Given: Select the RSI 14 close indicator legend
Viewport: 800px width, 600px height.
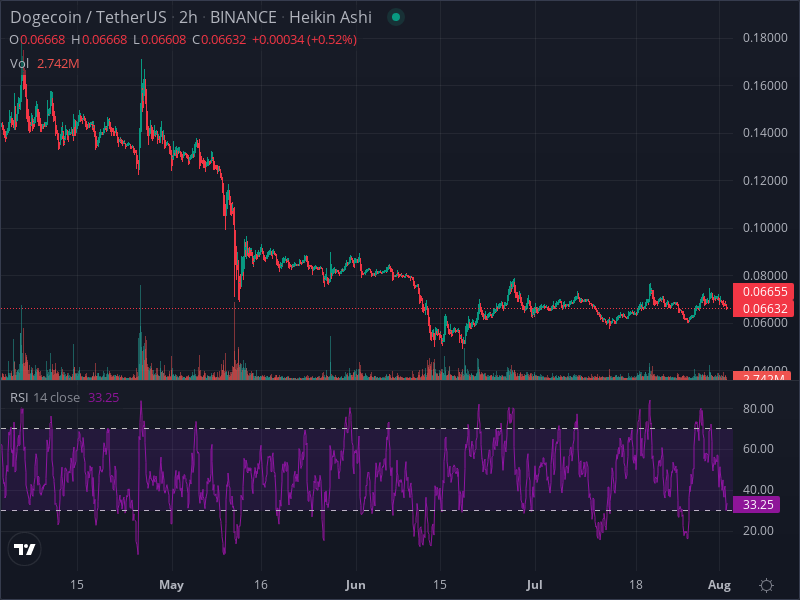Looking at the screenshot, I should (x=45, y=397).
